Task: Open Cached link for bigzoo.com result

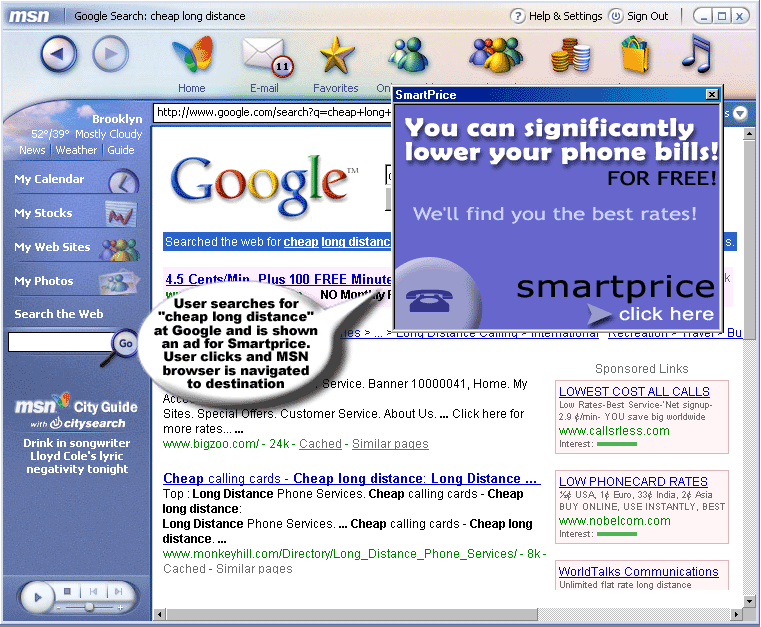Action: tap(320, 444)
